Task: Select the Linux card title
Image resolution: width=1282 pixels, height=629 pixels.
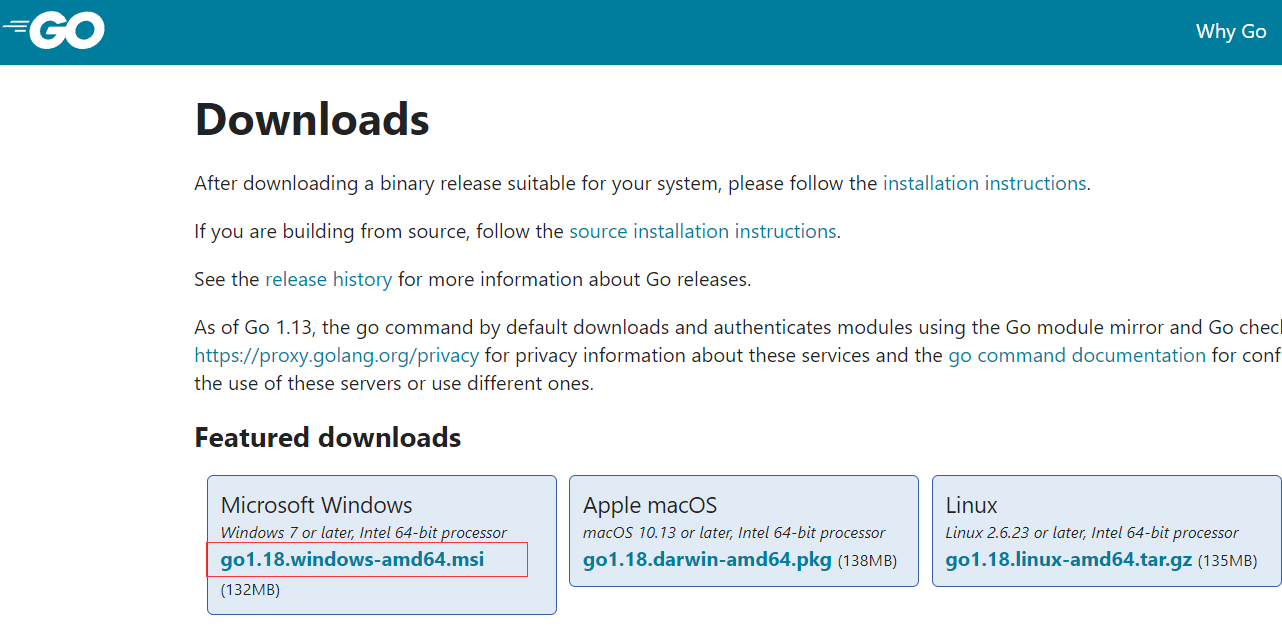Action: (972, 505)
